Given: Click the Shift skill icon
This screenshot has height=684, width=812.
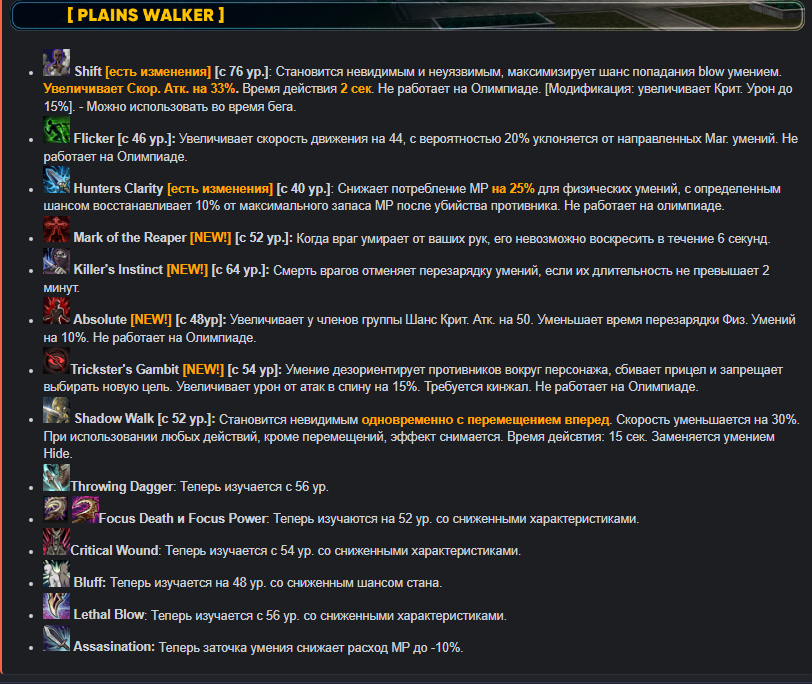Looking at the screenshot, I should (56, 63).
